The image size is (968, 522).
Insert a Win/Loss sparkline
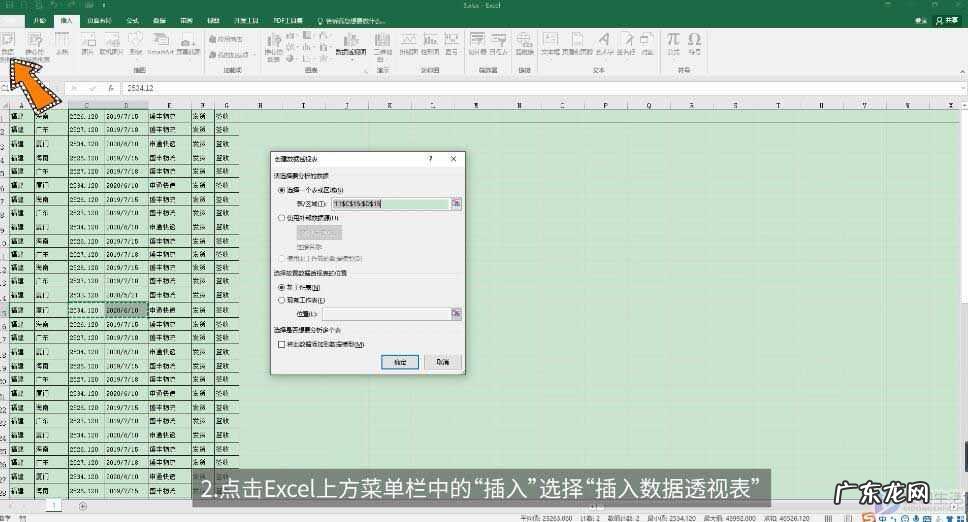point(452,44)
